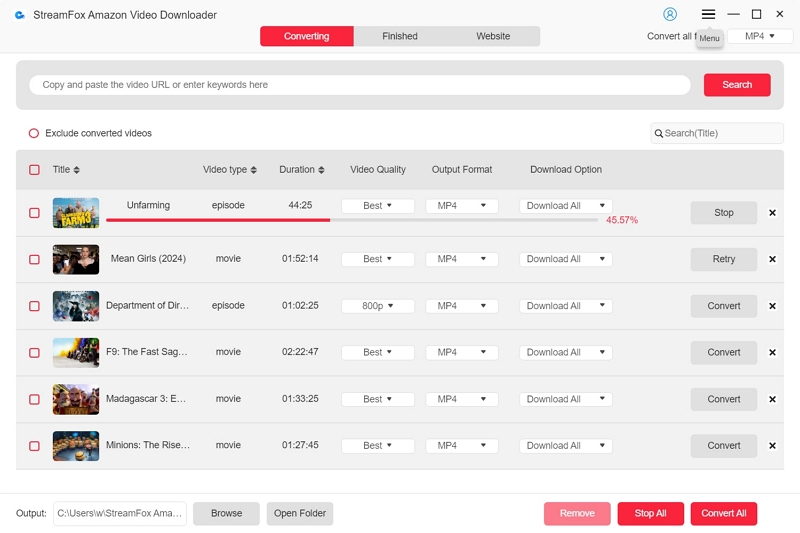Toggle the select-all checkbox in header
Image resolution: width=800 pixels, height=533 pixels.
pos(34,170)
